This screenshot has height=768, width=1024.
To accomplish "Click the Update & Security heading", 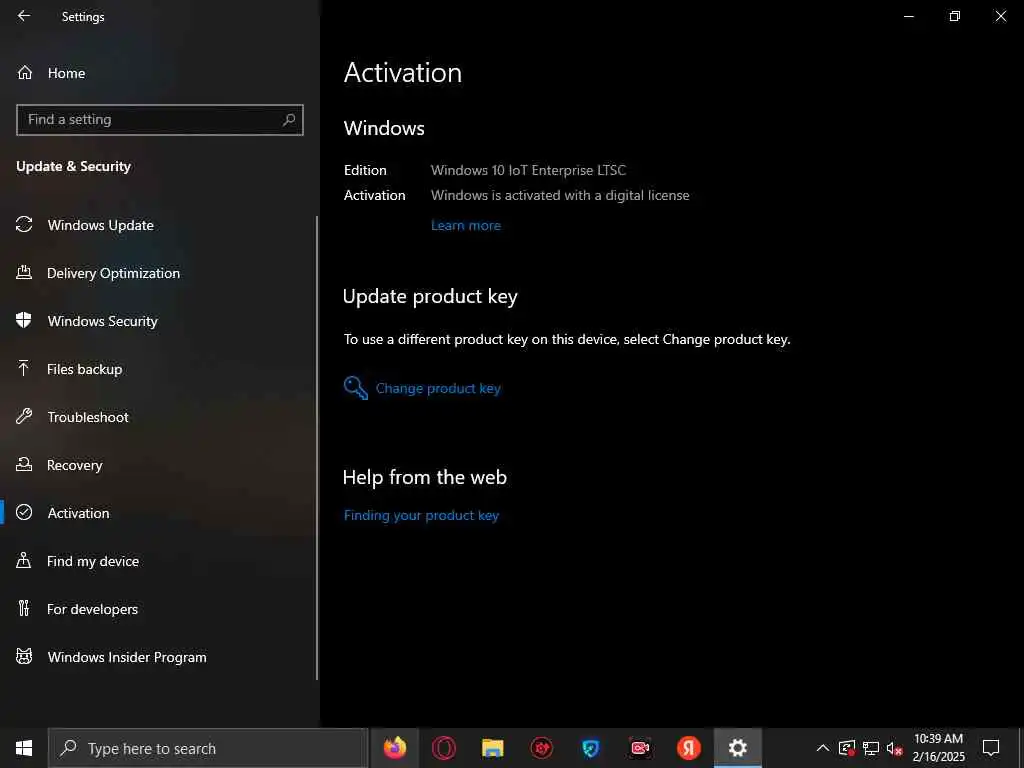I will (73, 167).
